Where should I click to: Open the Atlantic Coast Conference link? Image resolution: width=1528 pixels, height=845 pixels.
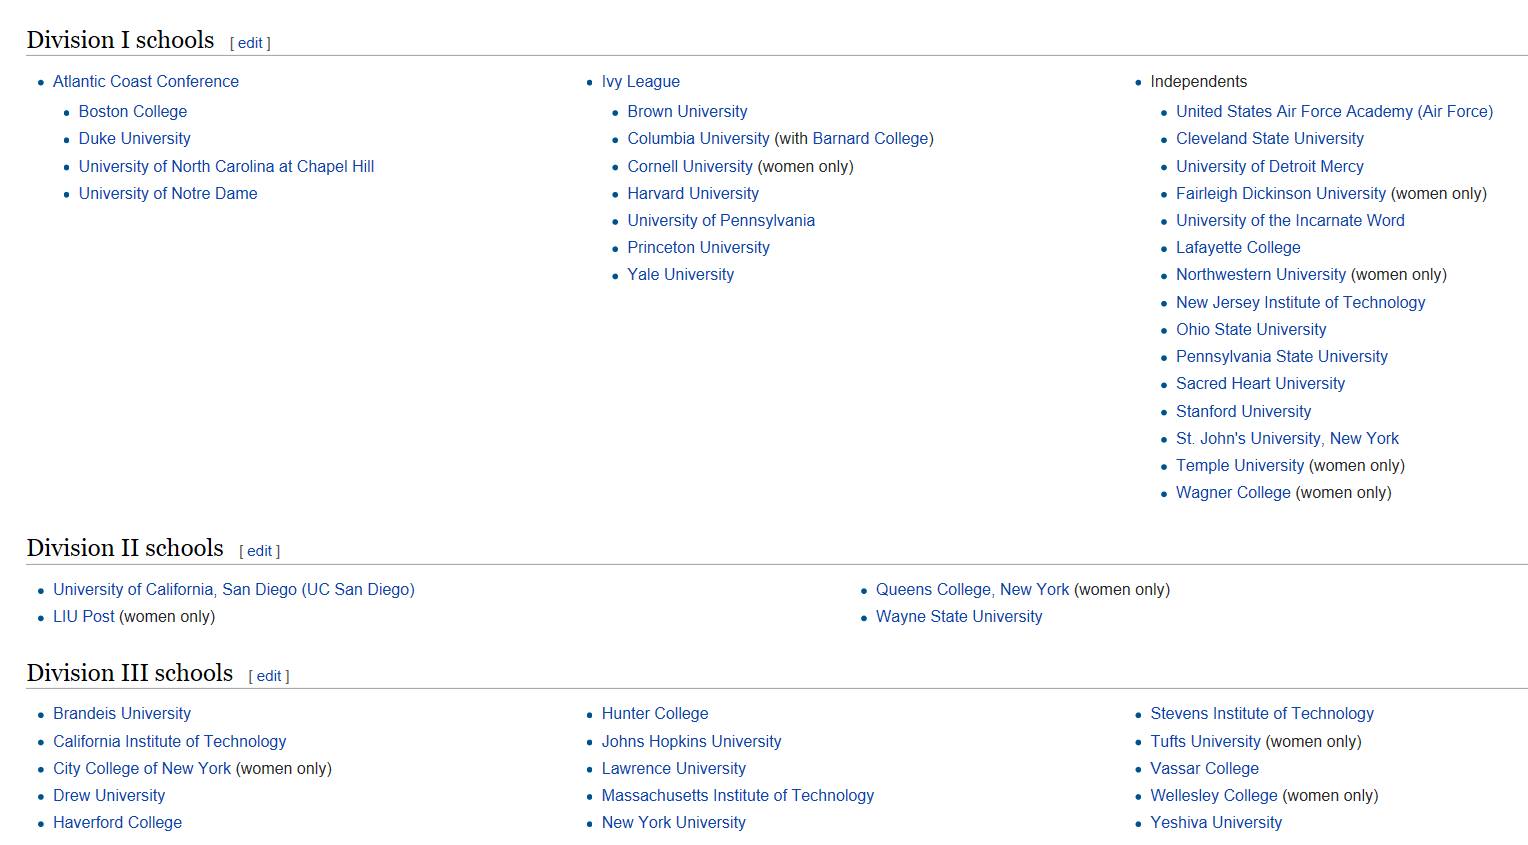146,82
